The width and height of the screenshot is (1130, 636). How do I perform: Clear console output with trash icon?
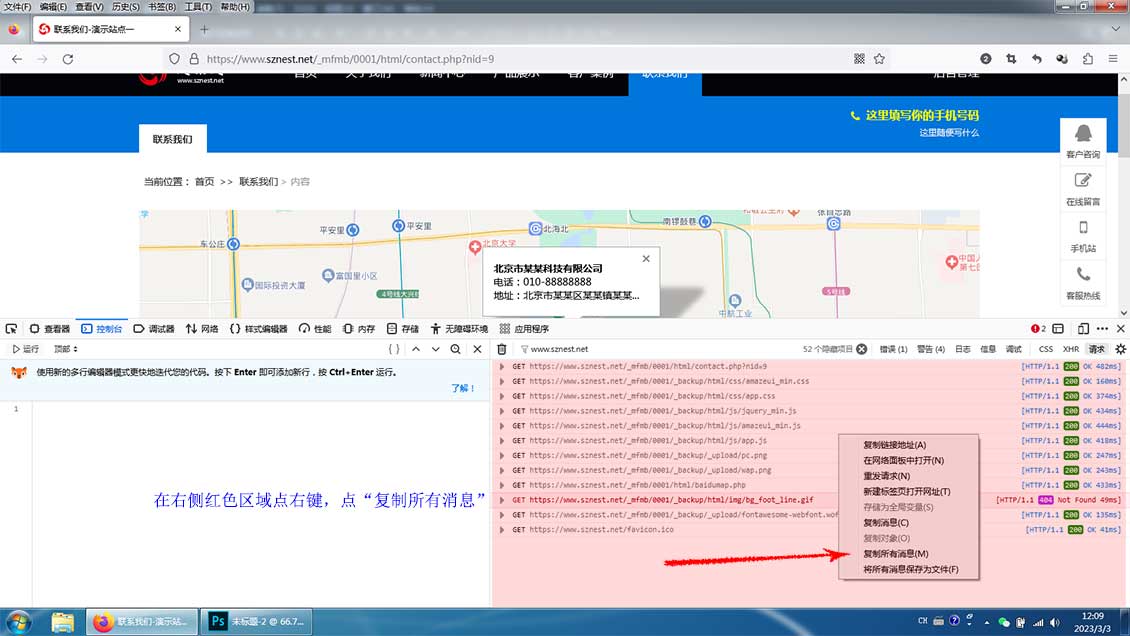pos(502,349)
